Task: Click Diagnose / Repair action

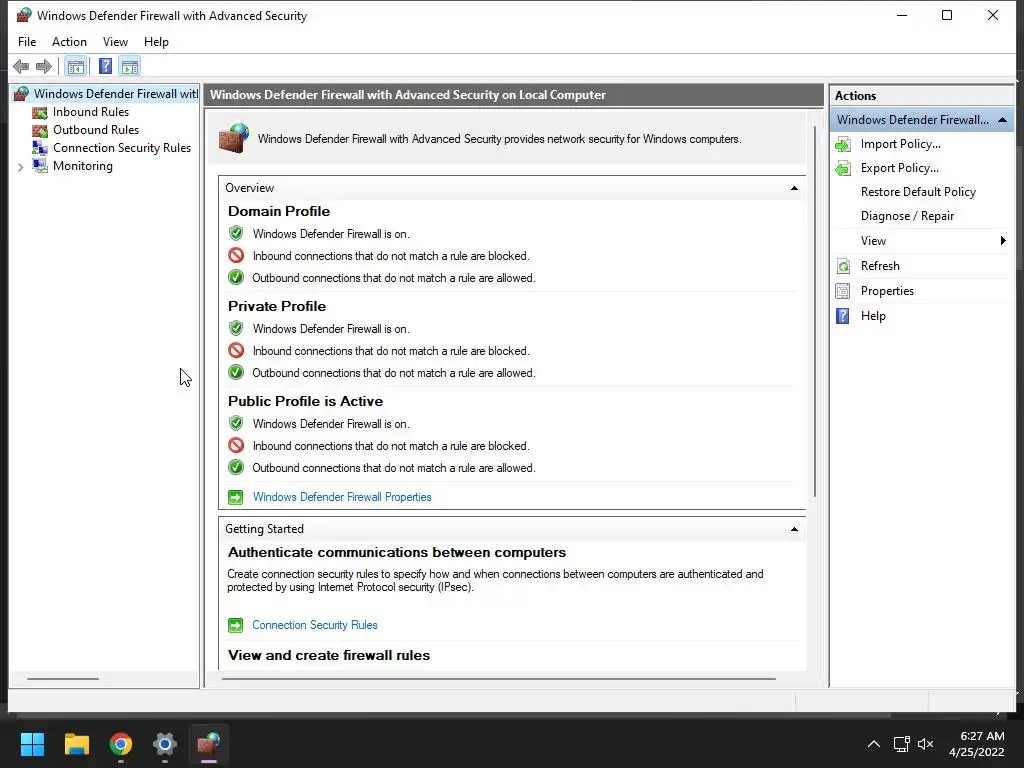Action: (x=907, y=216)
